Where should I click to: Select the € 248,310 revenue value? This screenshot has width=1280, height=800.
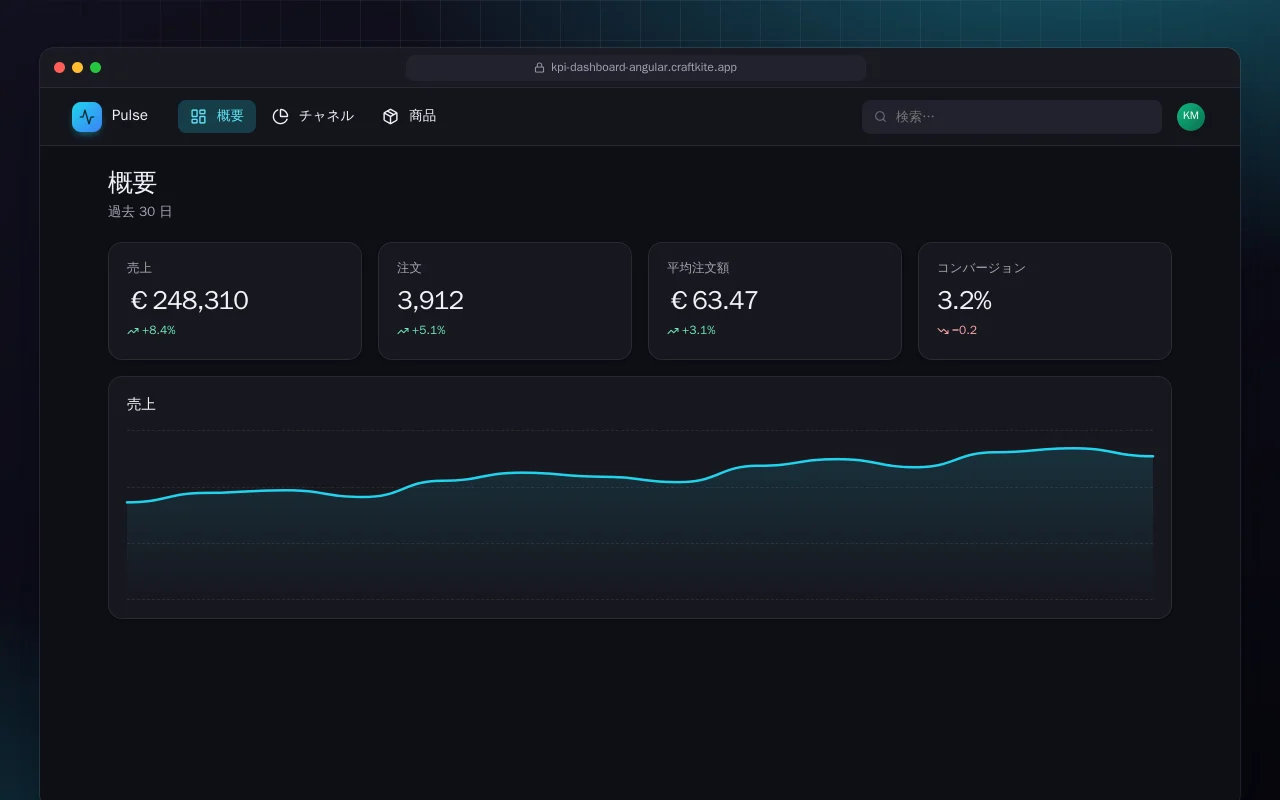(x=189, y=300)
